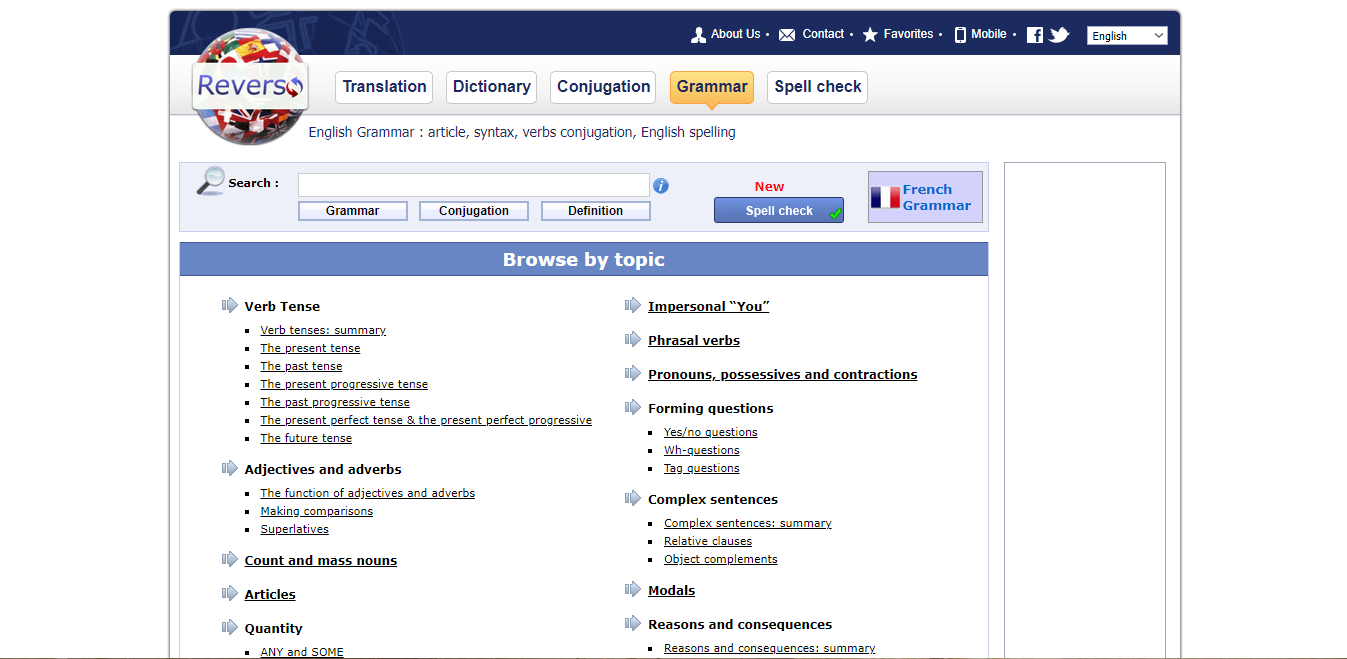1347x659 pixels.
Task: Open the Conjugation tab
Action: pyautogui.click(x=603, y=87)
